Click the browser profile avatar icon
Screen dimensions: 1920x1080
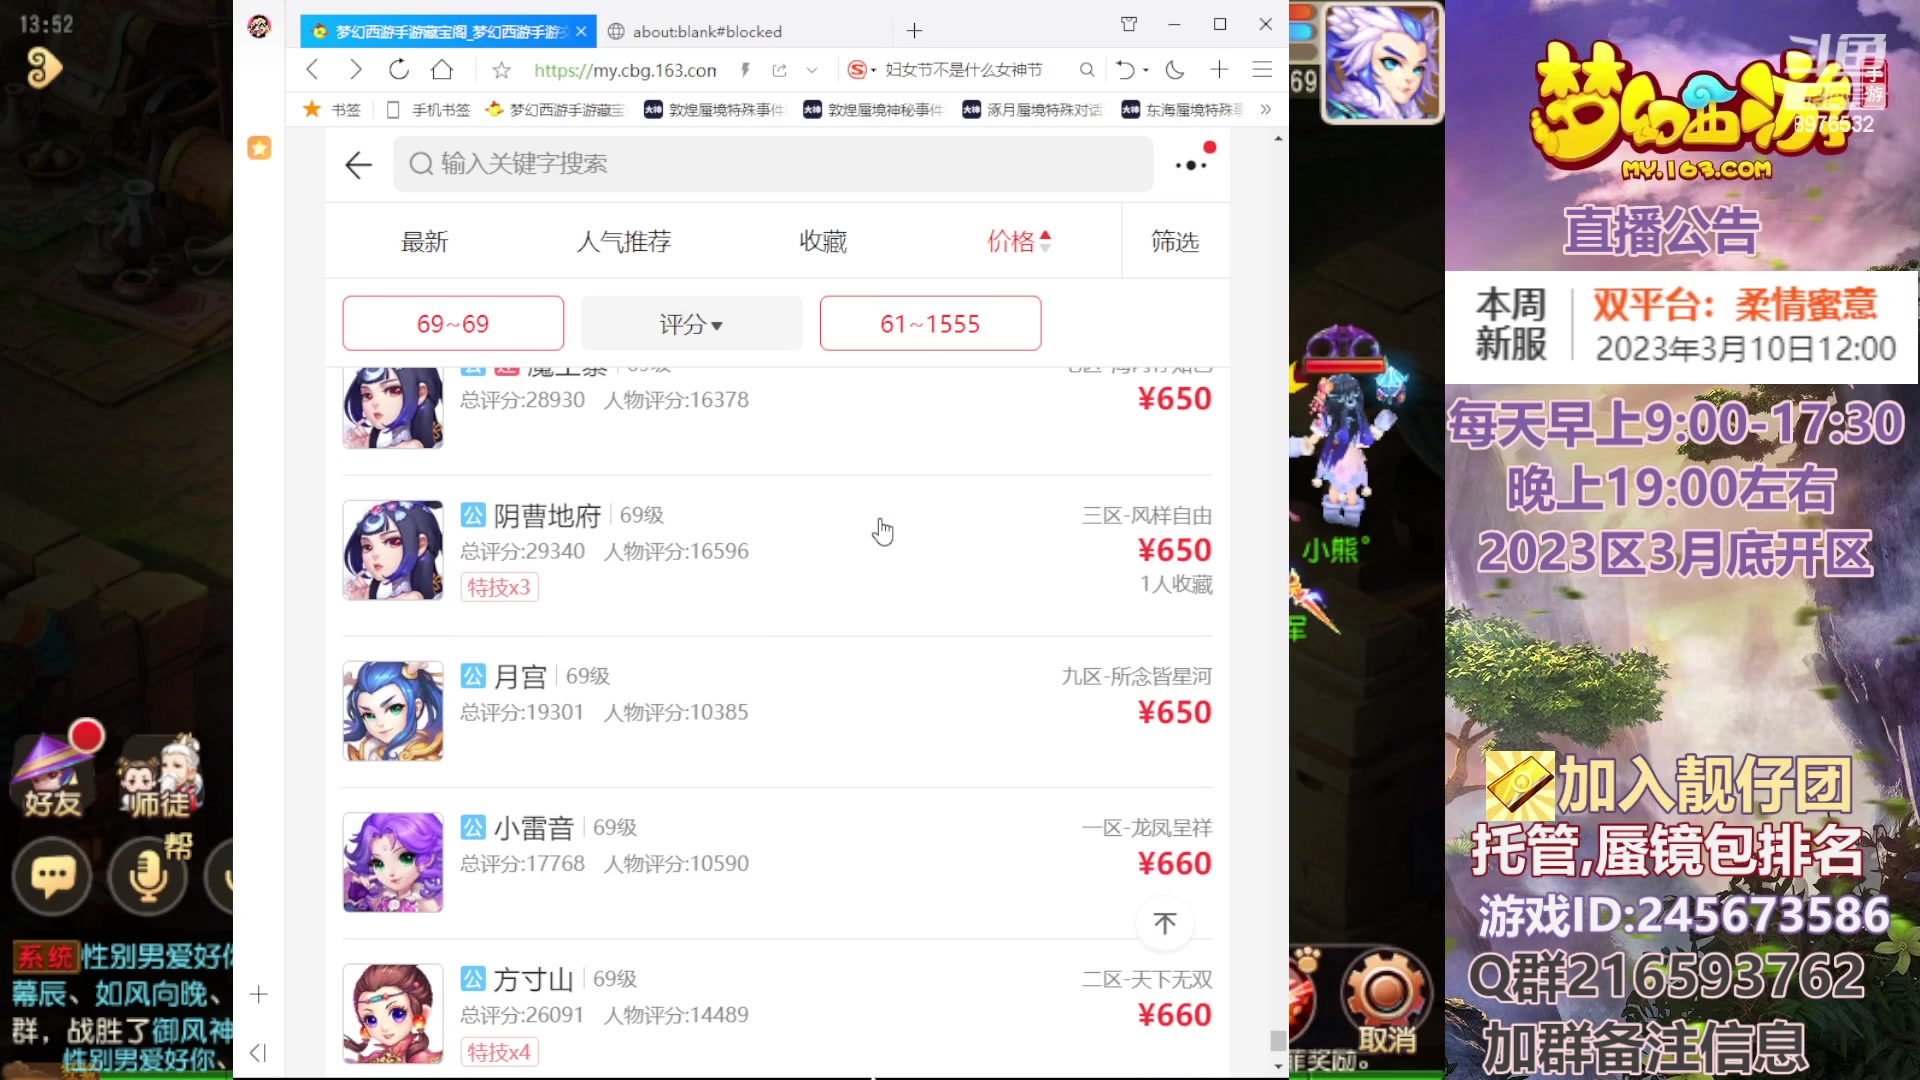pos(259,27)
